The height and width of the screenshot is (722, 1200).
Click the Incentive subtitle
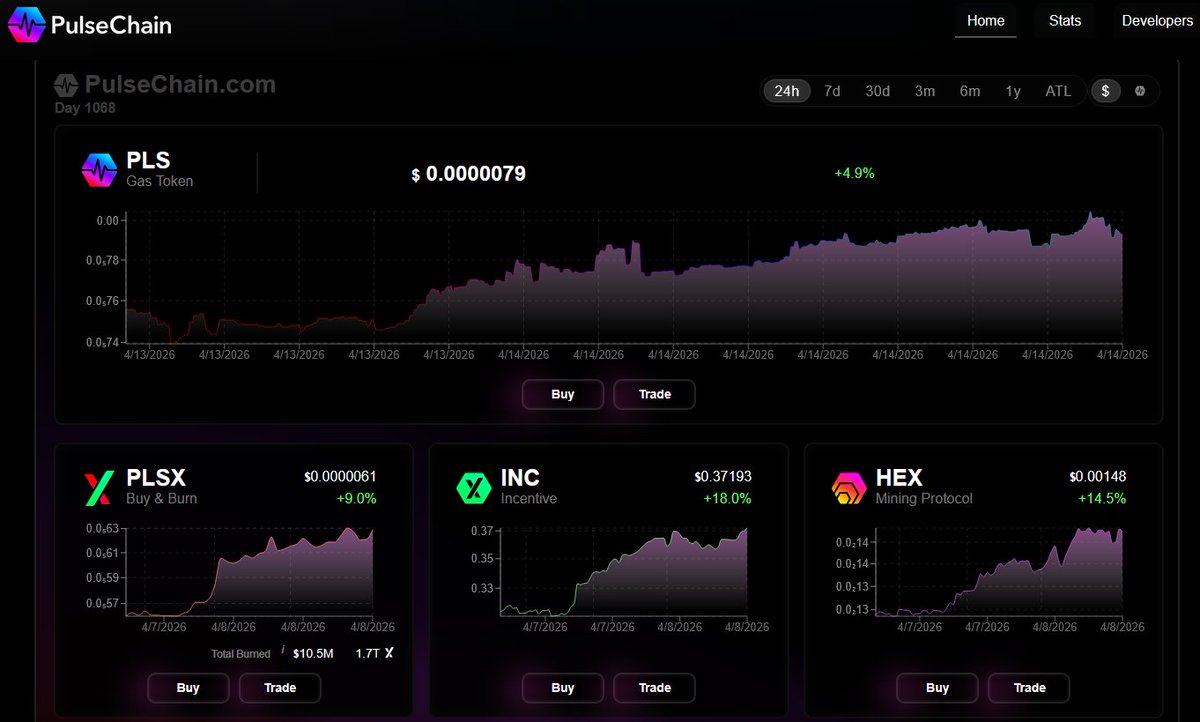click(529, 498)
